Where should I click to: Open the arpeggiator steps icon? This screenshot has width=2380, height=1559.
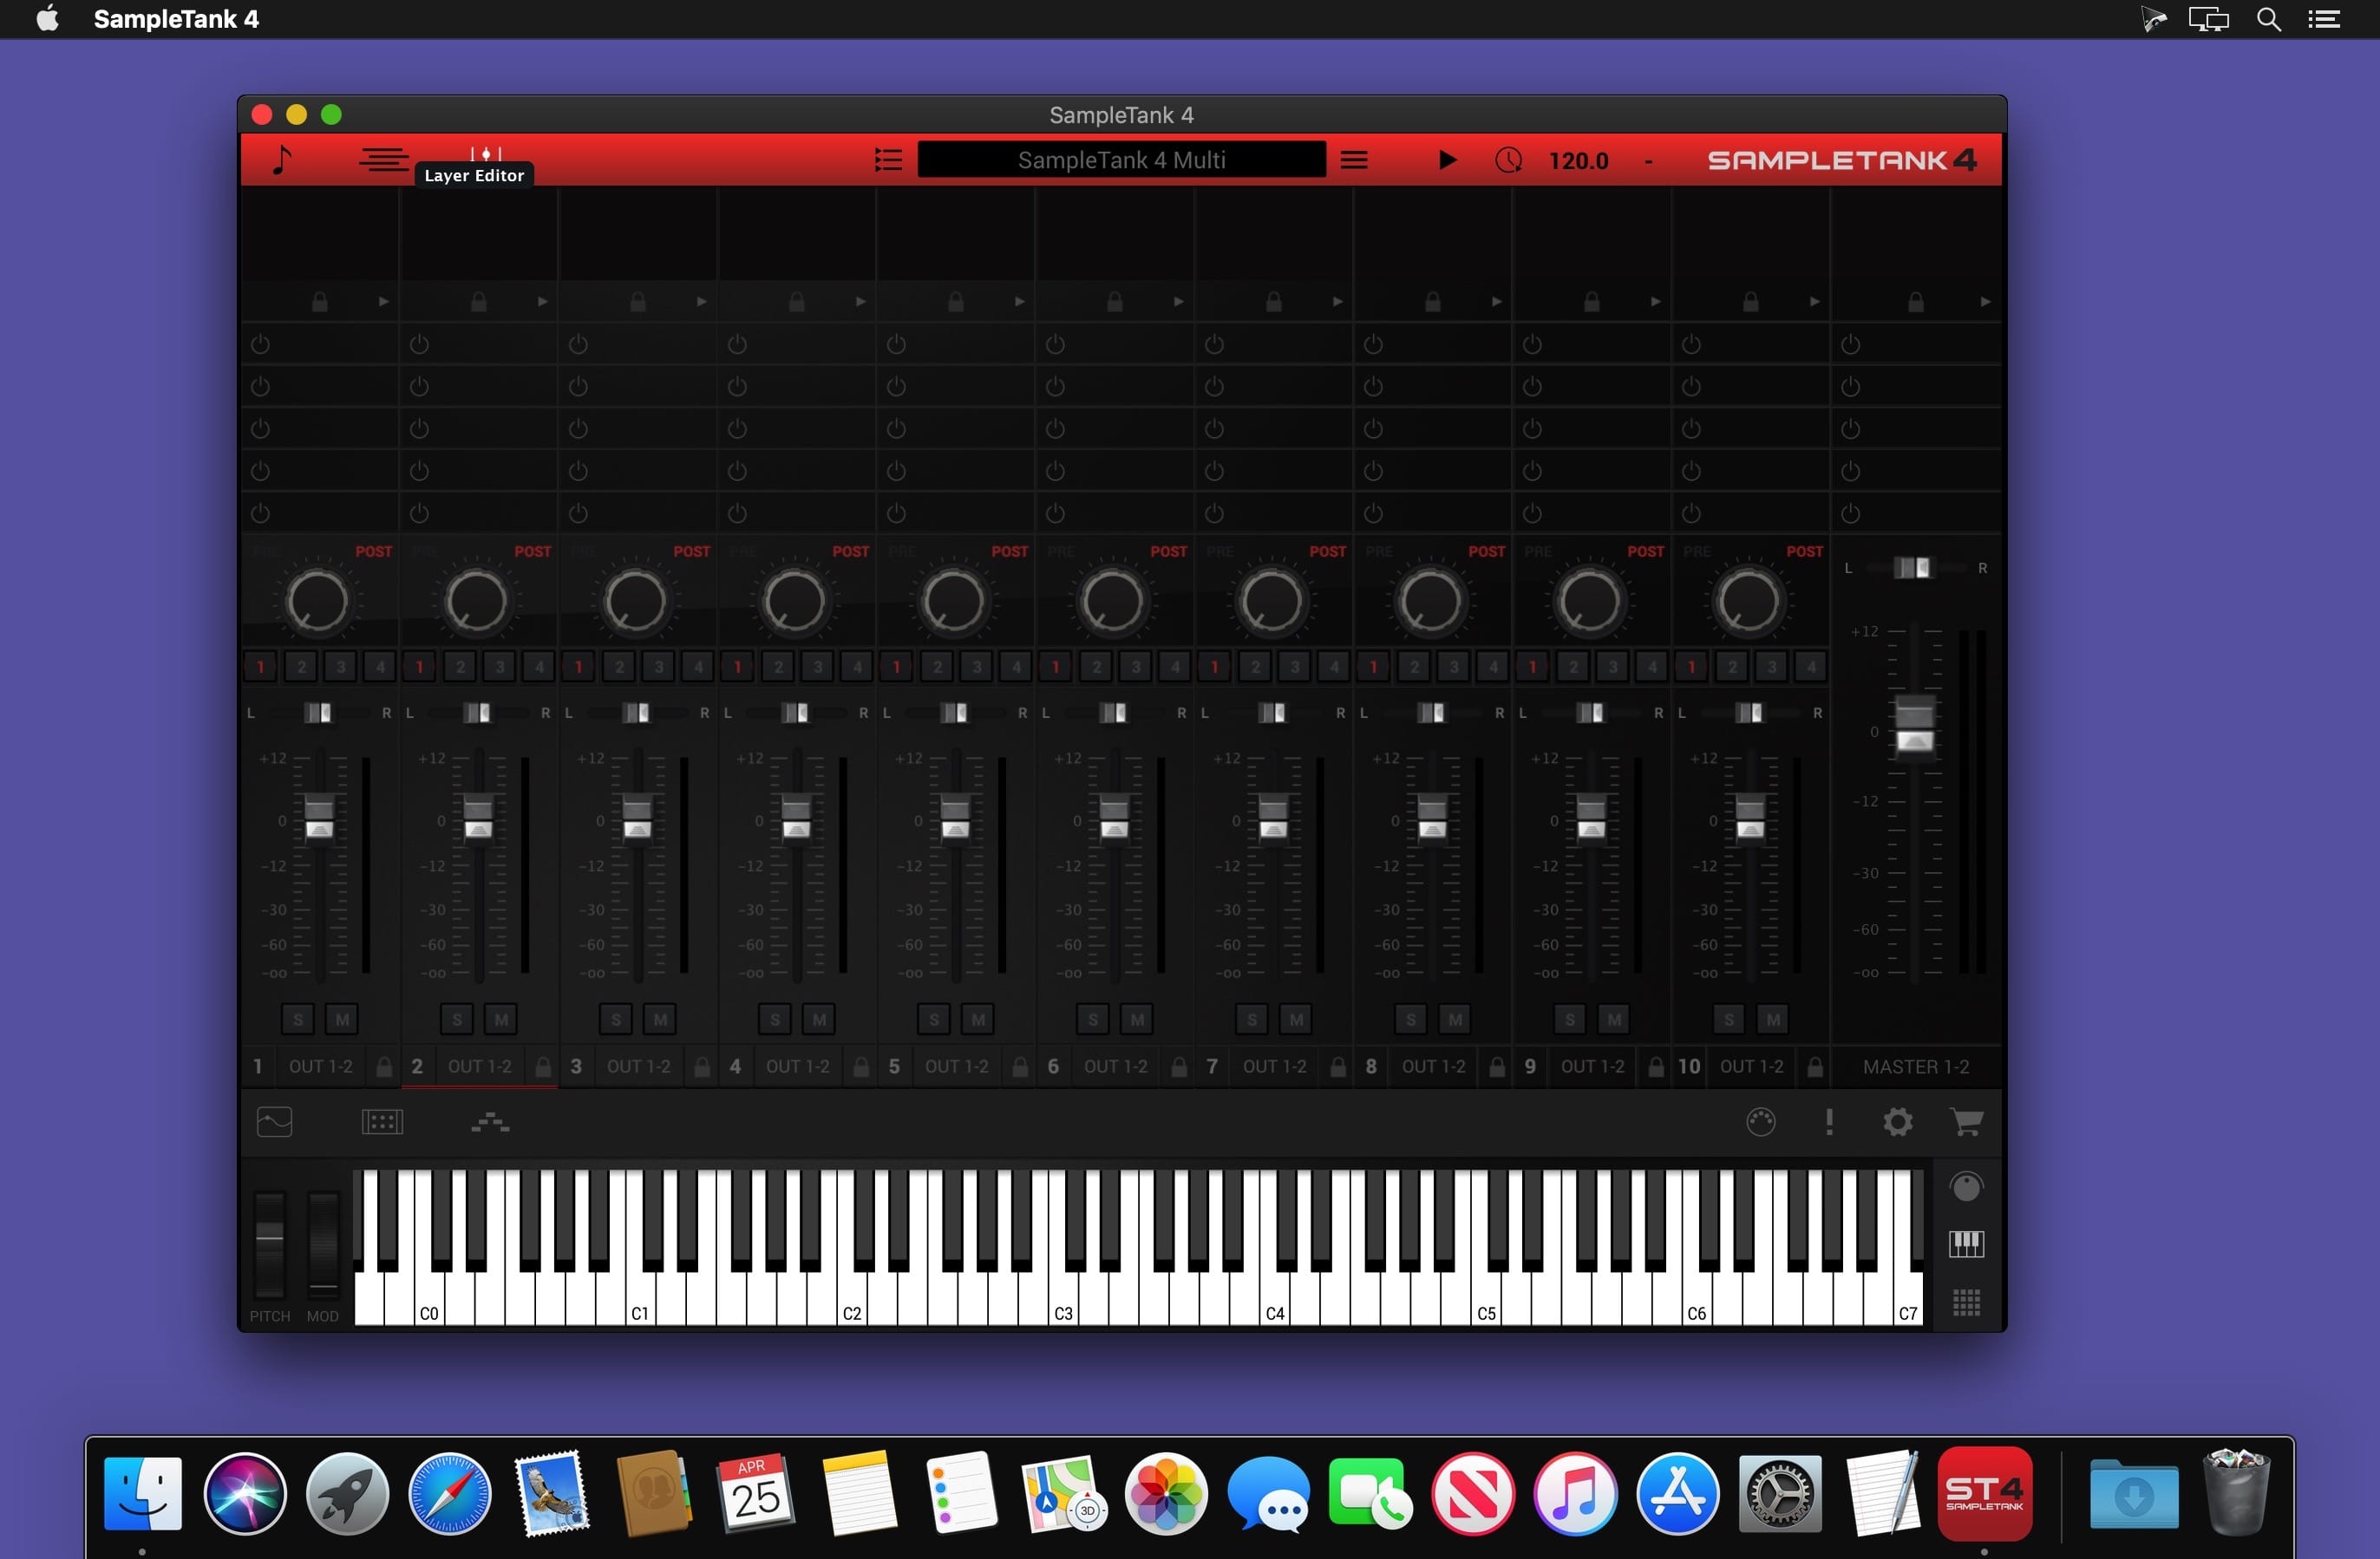[490, 1122]
